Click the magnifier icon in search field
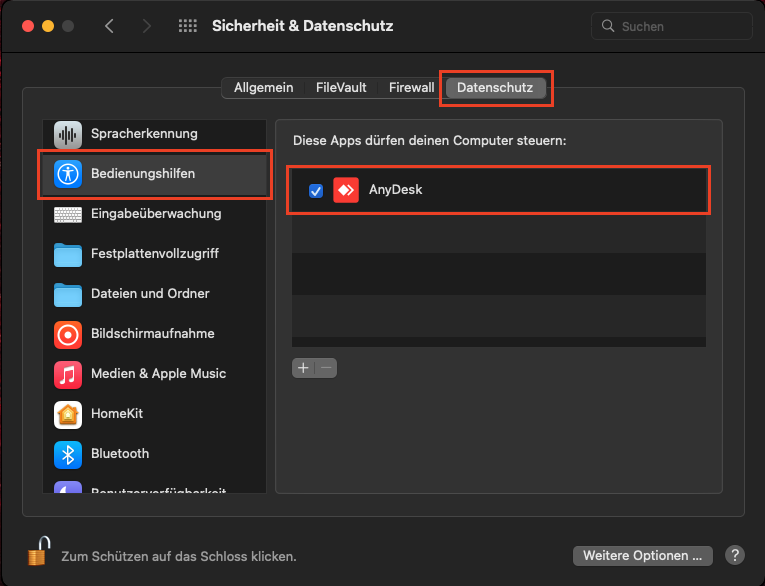The width and height of the screenshot is (765, 586). (x=607, y=26)
